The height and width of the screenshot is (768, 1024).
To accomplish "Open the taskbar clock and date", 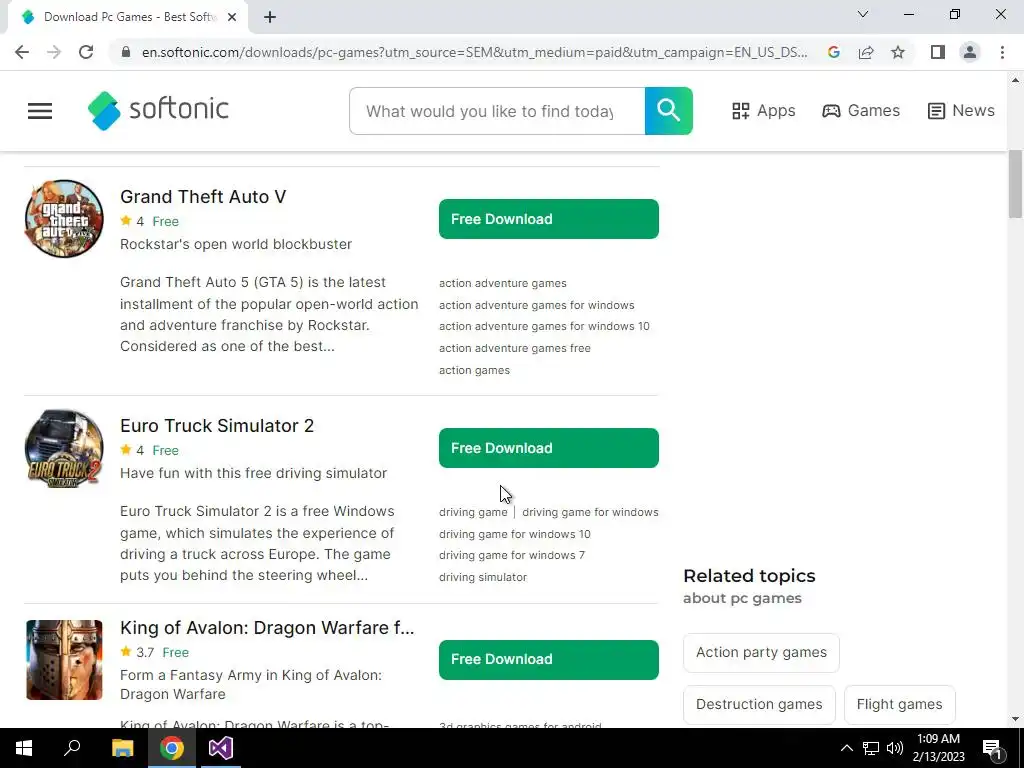I will (x=938, y=748).
